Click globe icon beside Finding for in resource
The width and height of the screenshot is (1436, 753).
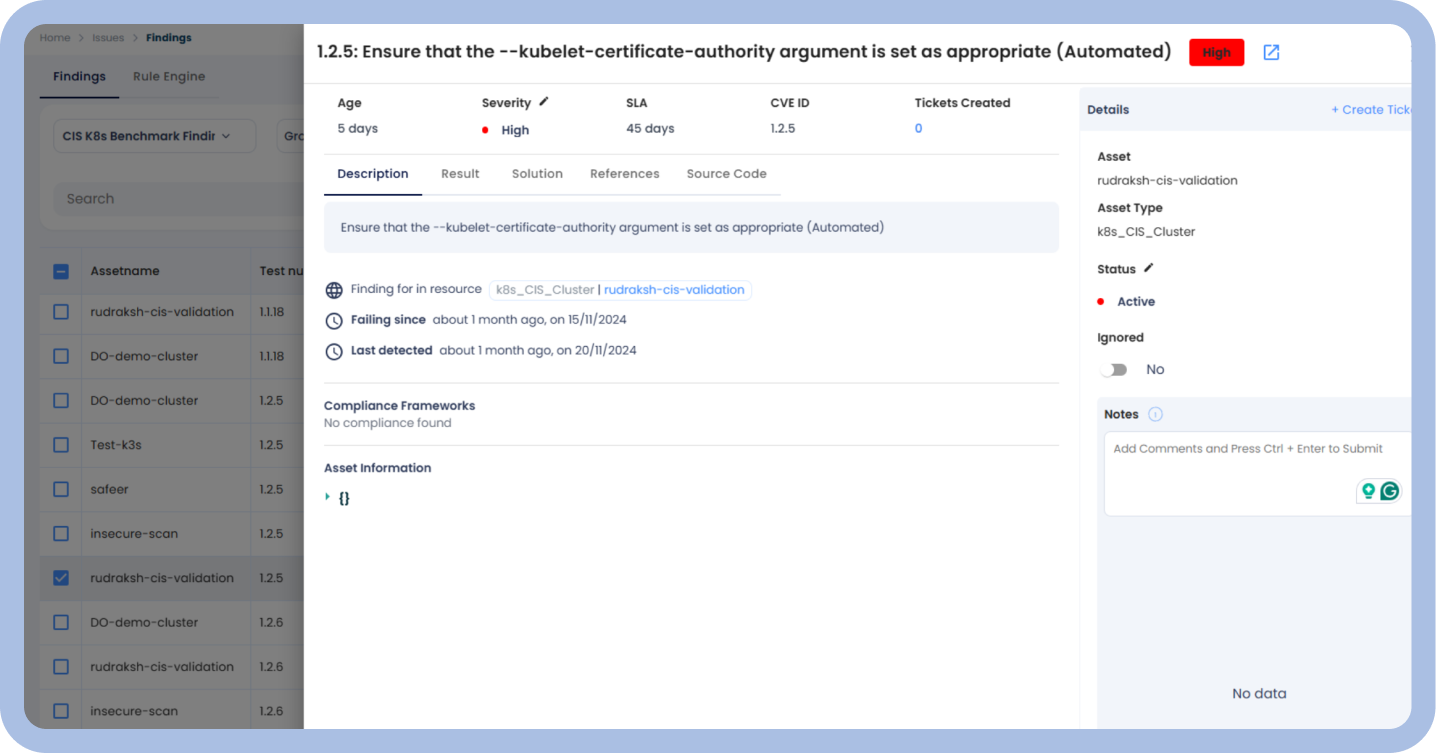tap(334, 290)
